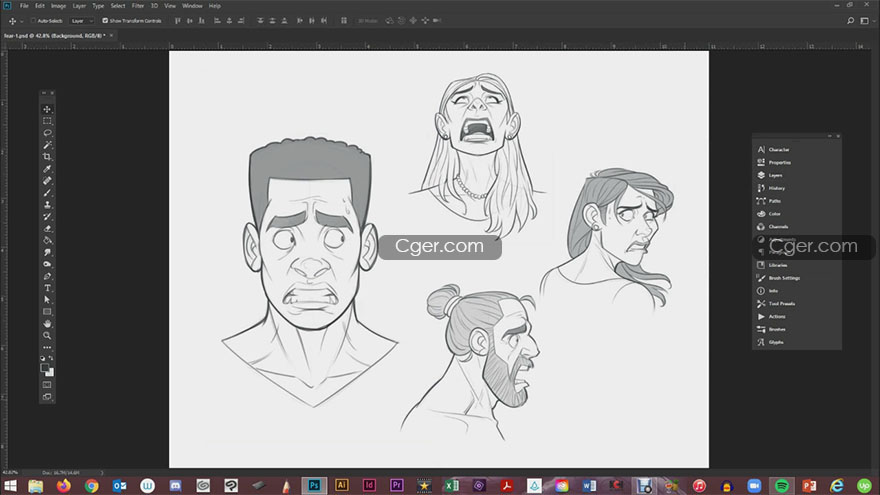Select the Rectangular Marquee tool

(x=47, y=121)
